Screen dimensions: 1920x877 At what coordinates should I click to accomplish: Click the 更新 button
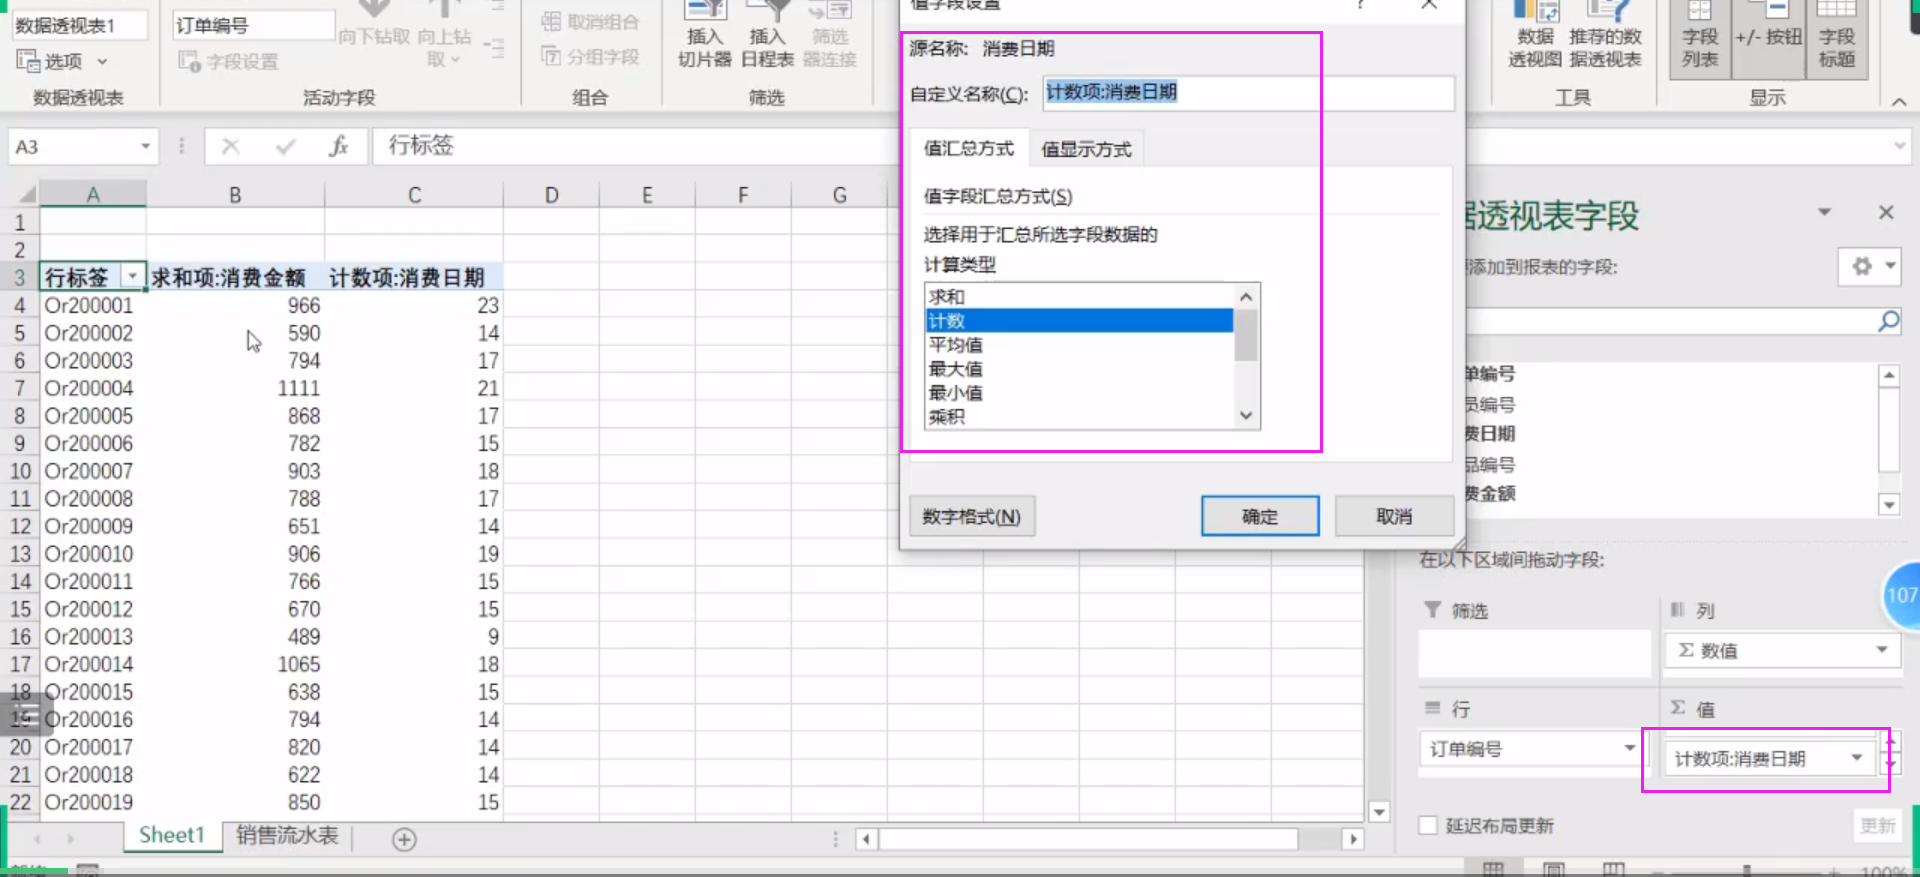pos(1877,826)
